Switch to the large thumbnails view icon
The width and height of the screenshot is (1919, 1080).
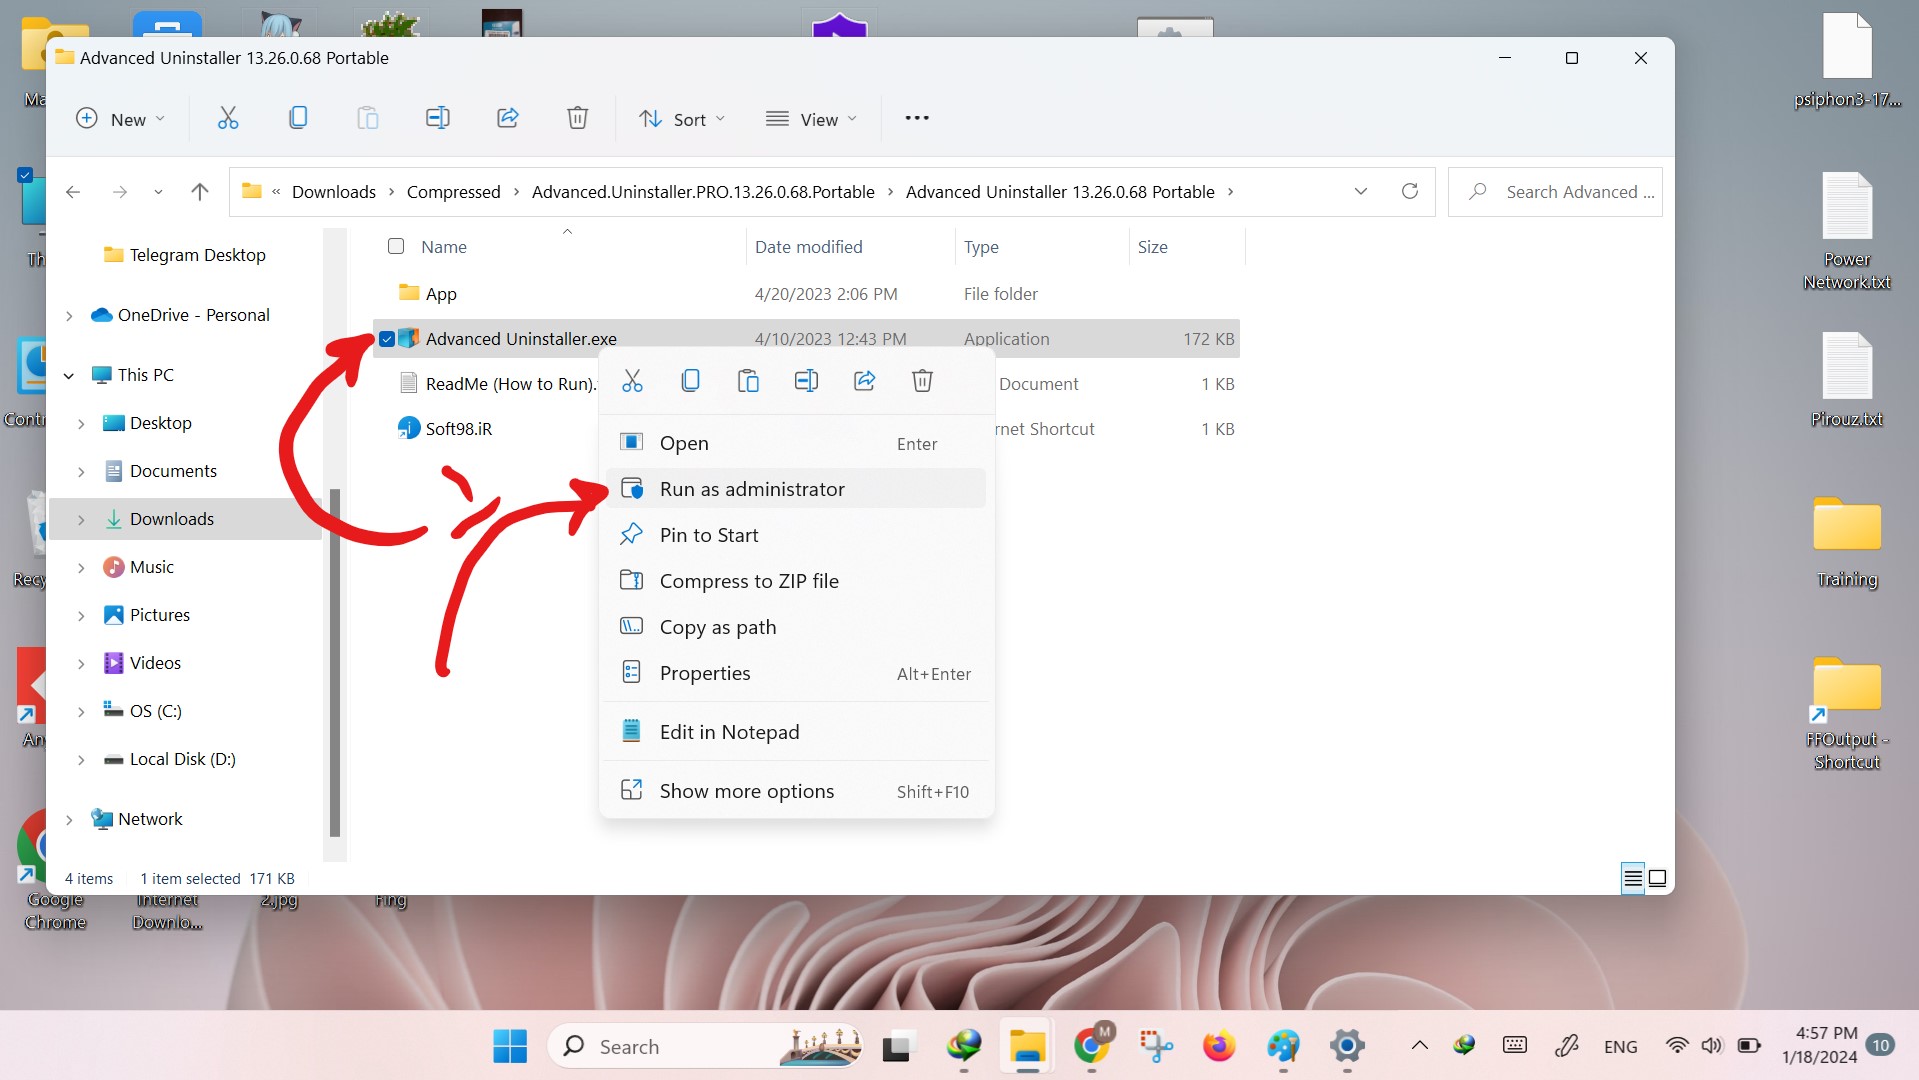1657,878
